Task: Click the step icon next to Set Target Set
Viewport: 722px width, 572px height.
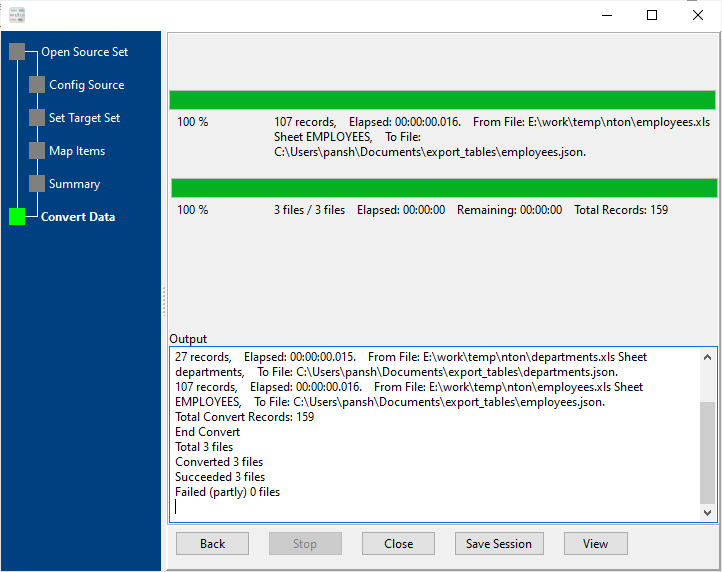Action: tap(37, 118)
